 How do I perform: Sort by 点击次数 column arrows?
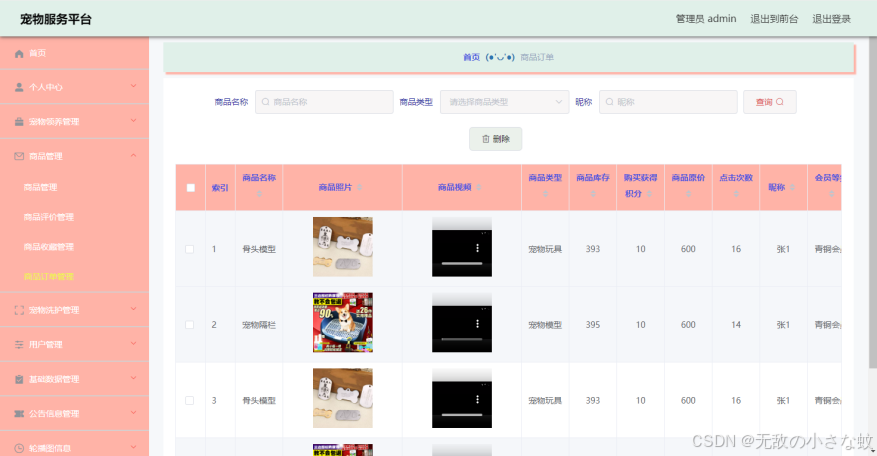coord(736,194)
